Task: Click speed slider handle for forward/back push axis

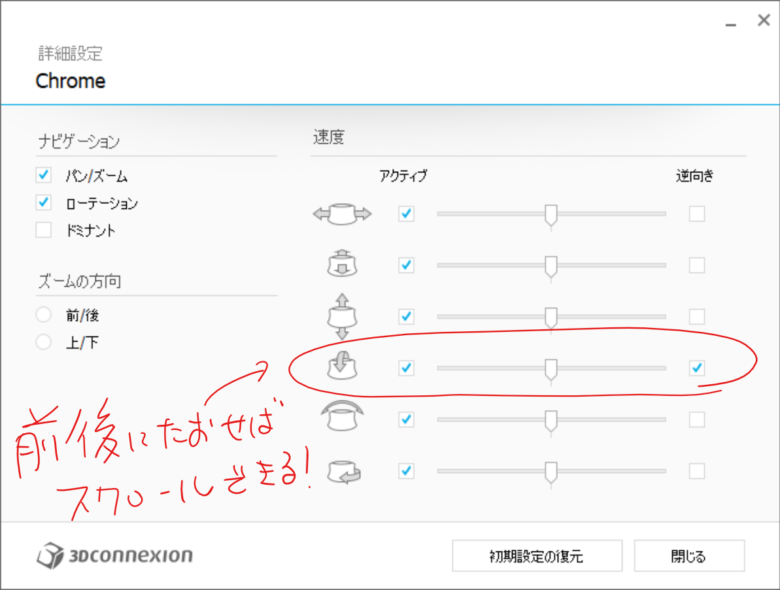Action: pyautogui.click(x=551, y=267)
